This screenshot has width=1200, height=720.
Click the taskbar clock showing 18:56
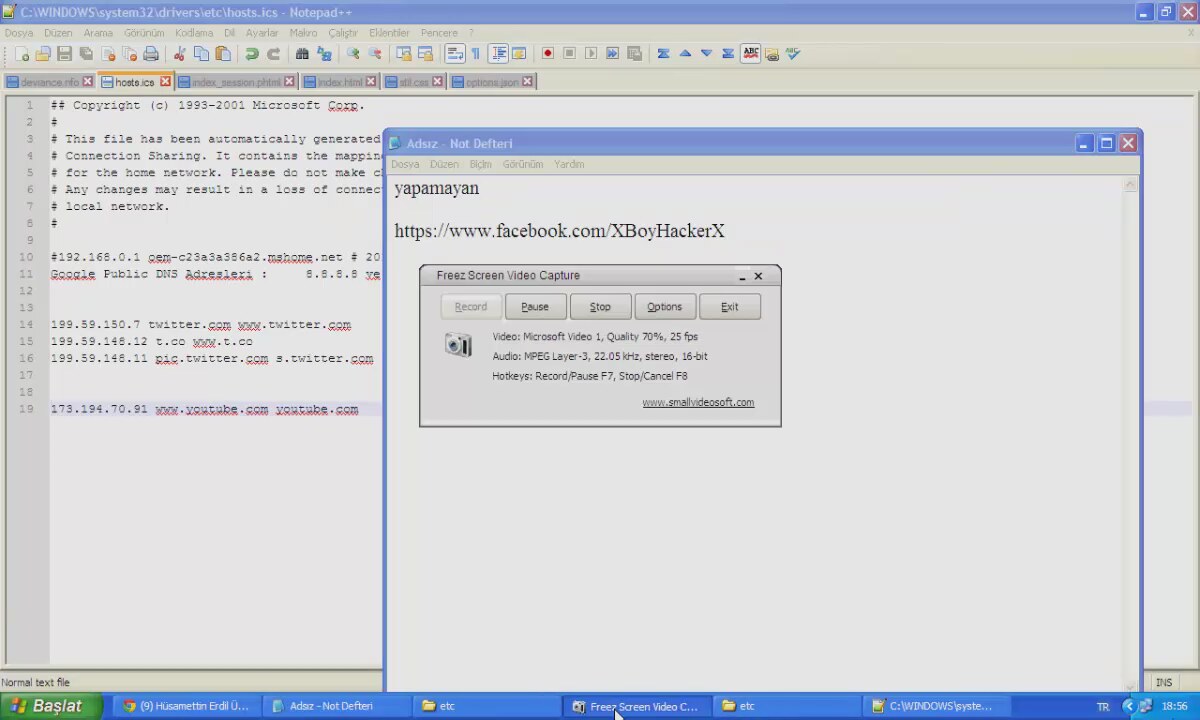tap(1174, 706)
